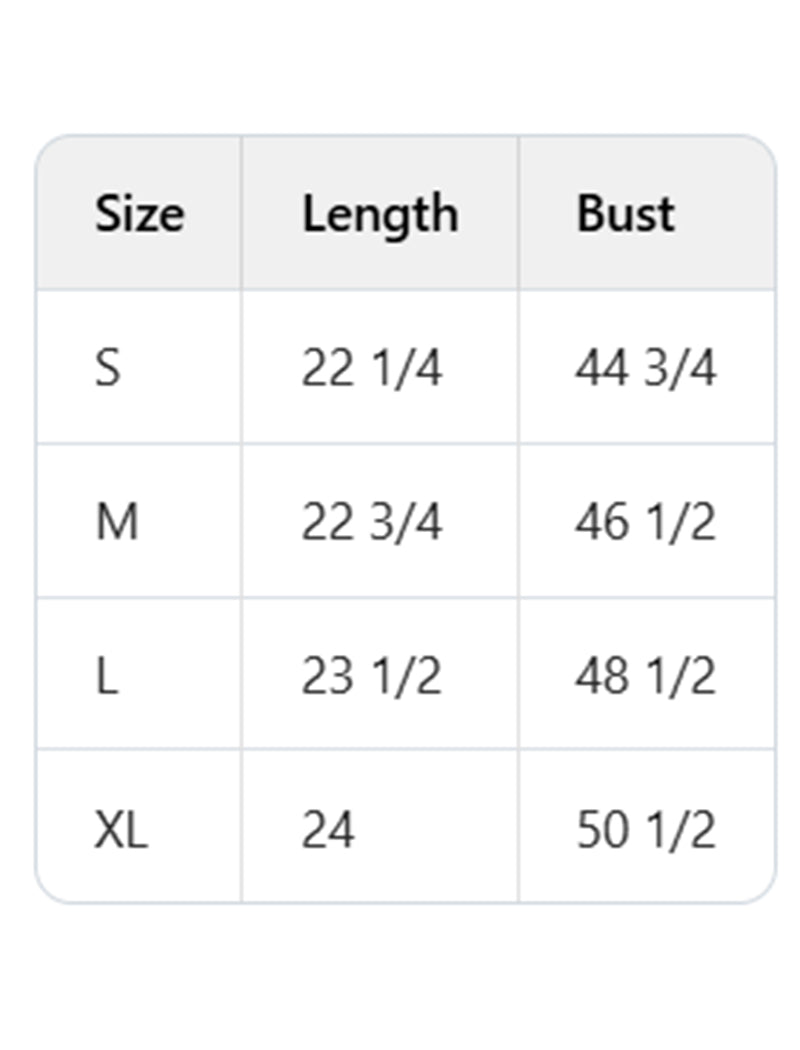Image resolution: width=800 pixels, height=1050 pixels.
Task: Click the 22 3/4 length value
Action: point(371,522)
